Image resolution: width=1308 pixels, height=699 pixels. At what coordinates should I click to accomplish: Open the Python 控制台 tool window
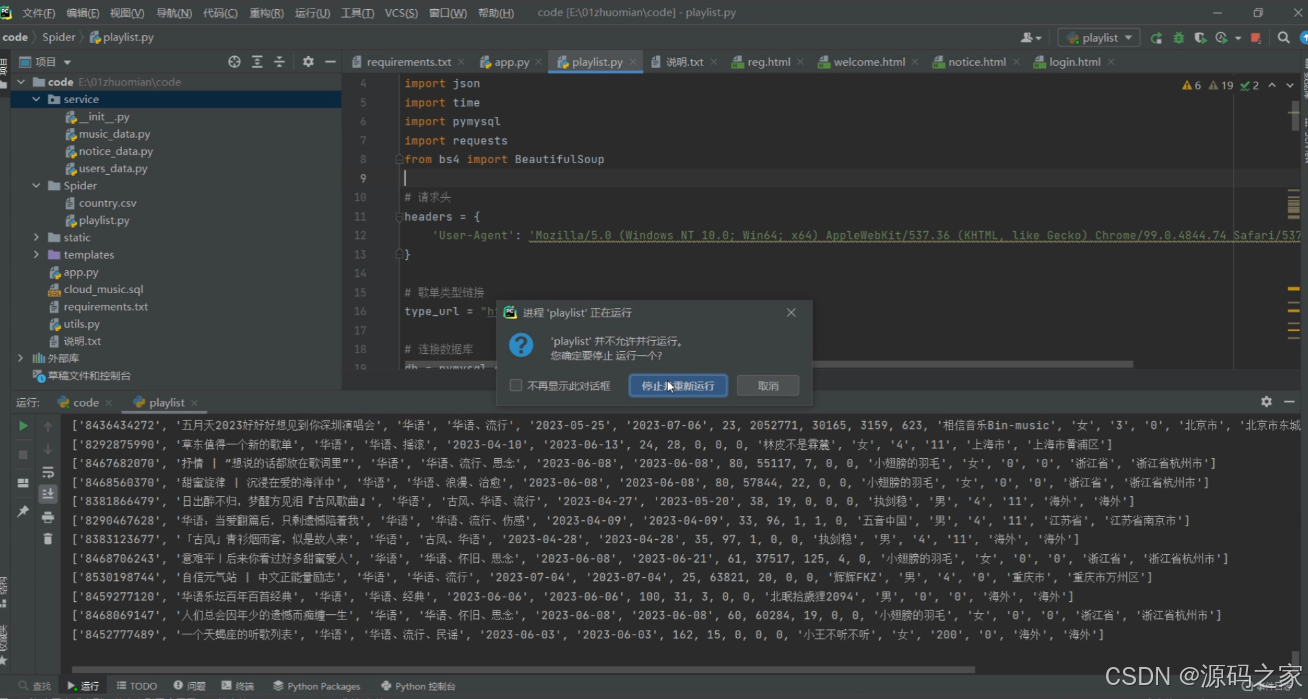tap(418, 686)
